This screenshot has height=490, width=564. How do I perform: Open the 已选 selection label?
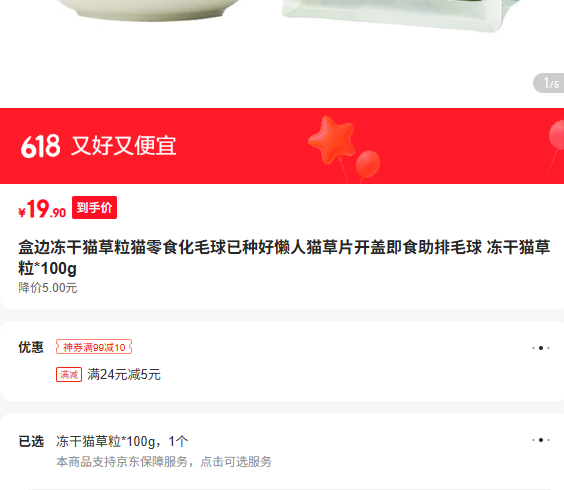pos(31,441)
